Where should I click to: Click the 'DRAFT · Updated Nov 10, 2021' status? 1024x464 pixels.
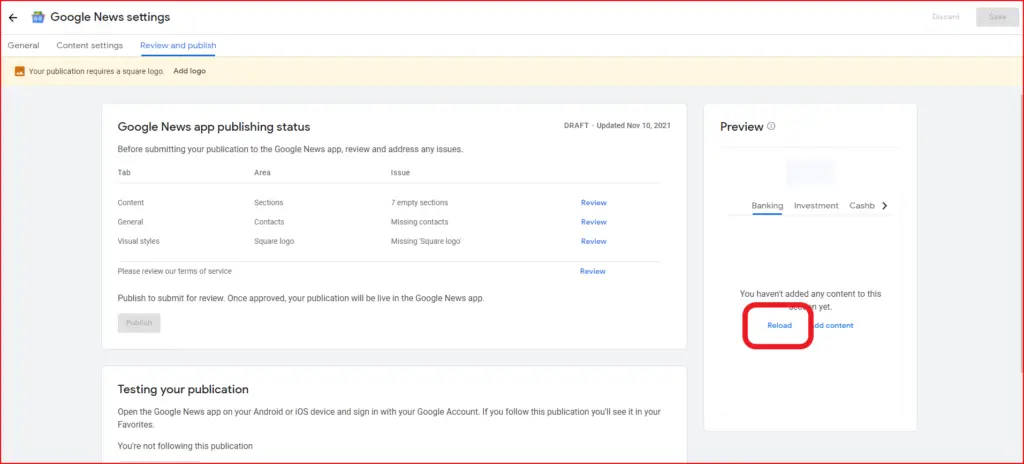point(616,125)
